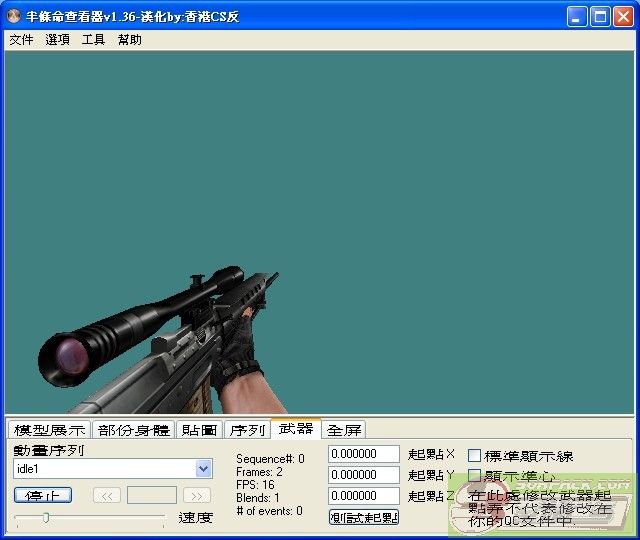640x540 pixels.
Task: Click the '# of events: 0' text
Action: pyautogui.click(x=269, y=511)
